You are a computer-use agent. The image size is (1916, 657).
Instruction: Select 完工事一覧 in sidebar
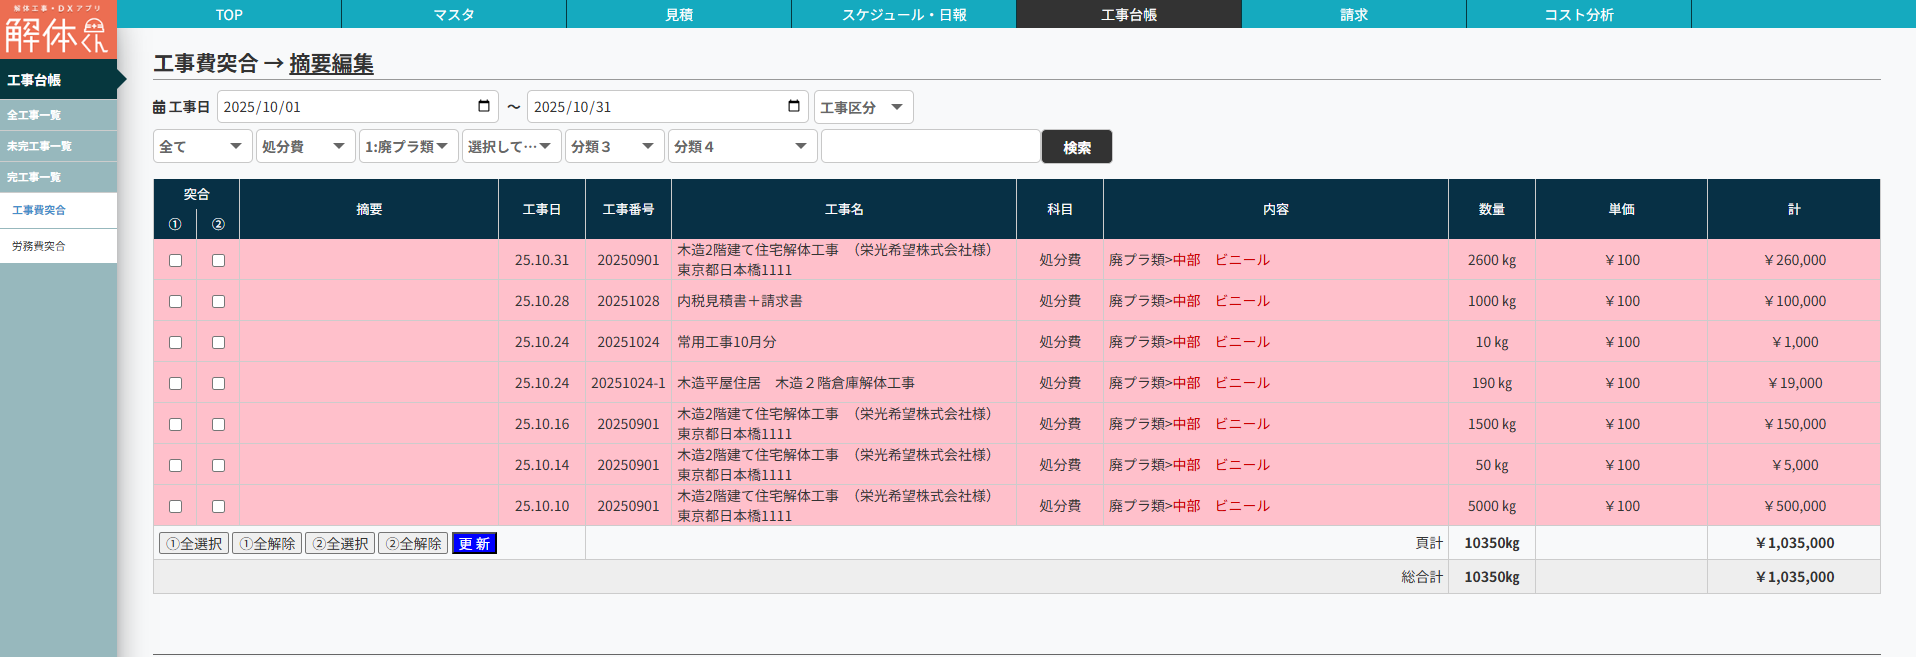tap(58, 177)
